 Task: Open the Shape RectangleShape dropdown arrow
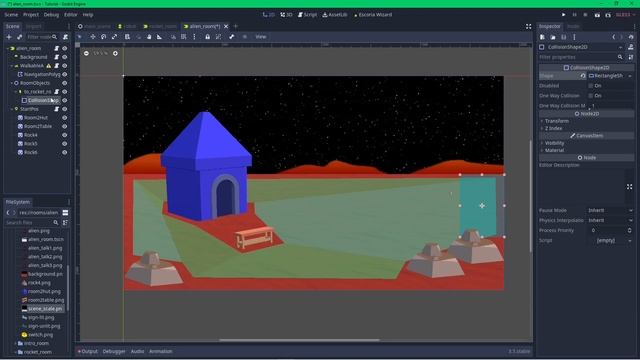(630, 76)
